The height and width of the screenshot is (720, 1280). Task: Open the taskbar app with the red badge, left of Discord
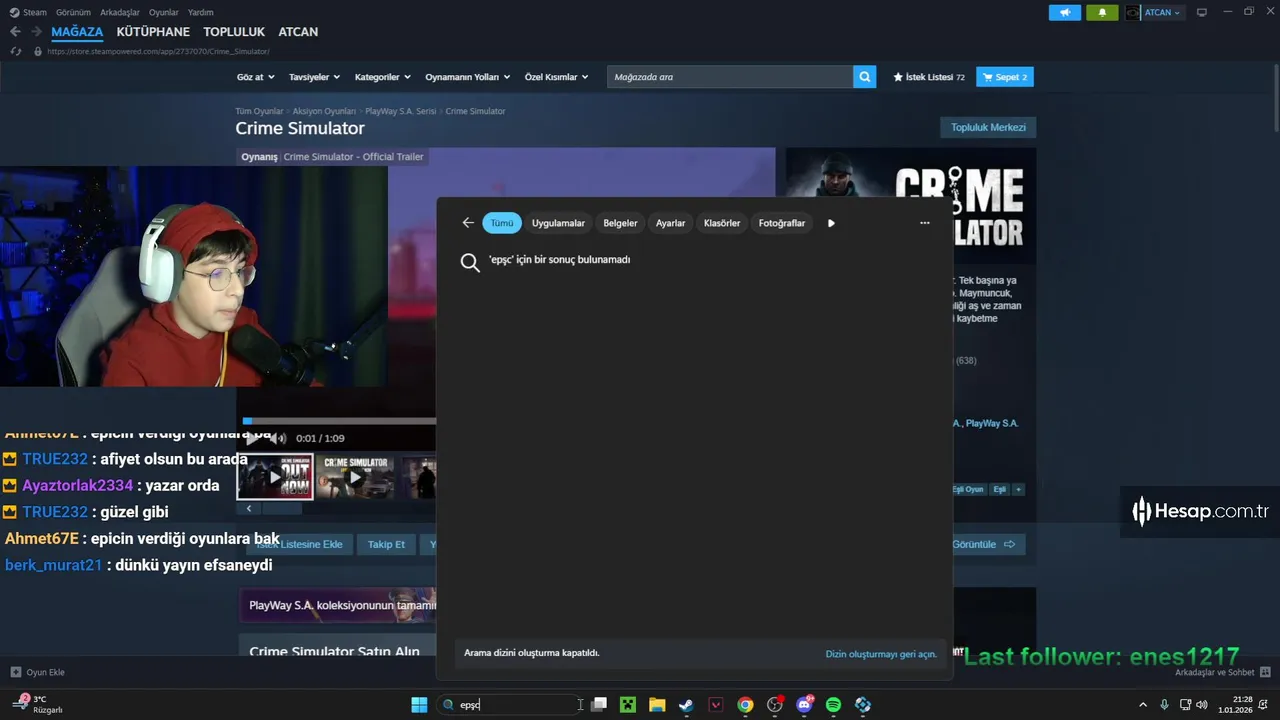(x=775, y=705)
